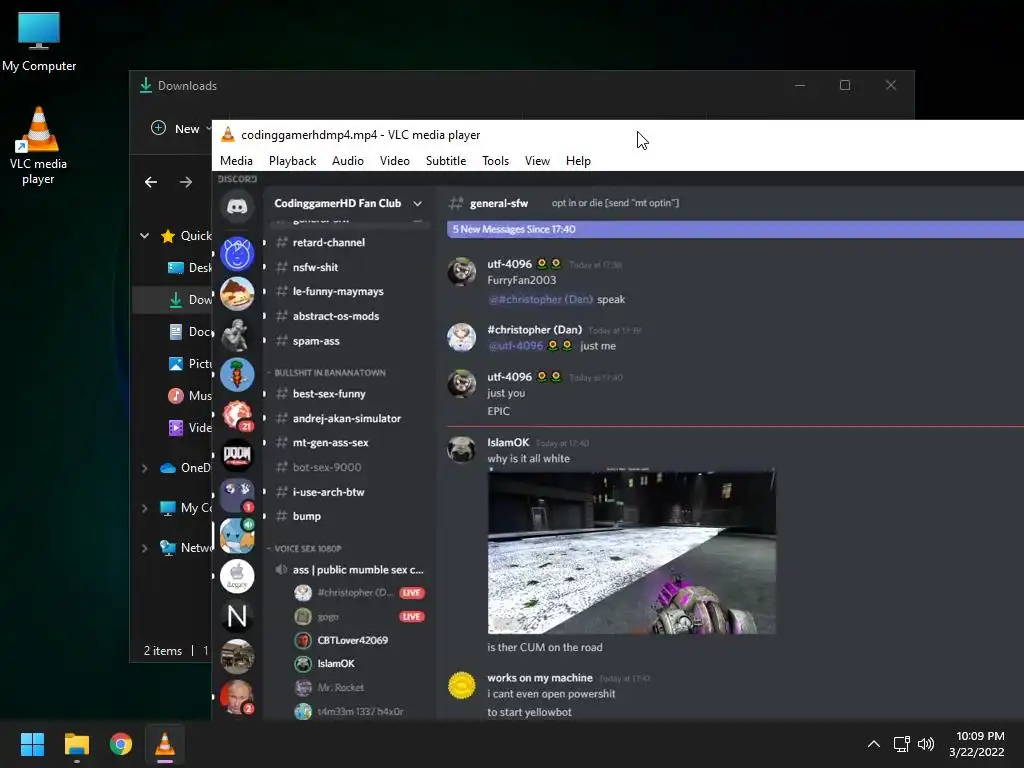The width and height of the screenshot is (1024, 768).
Task: Open the taskbar clock and date
Action: pos(978,744)
